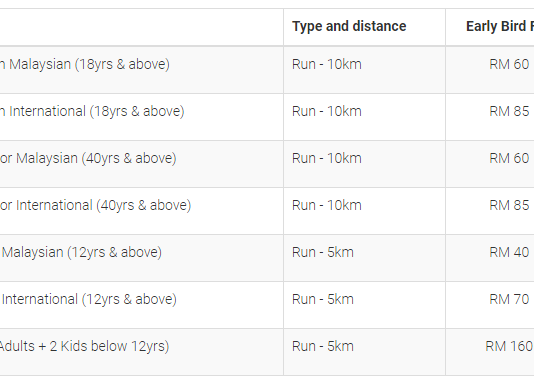
Task: Select 'Malaysian (12yrs & above)' category cell
Action: 81,252
